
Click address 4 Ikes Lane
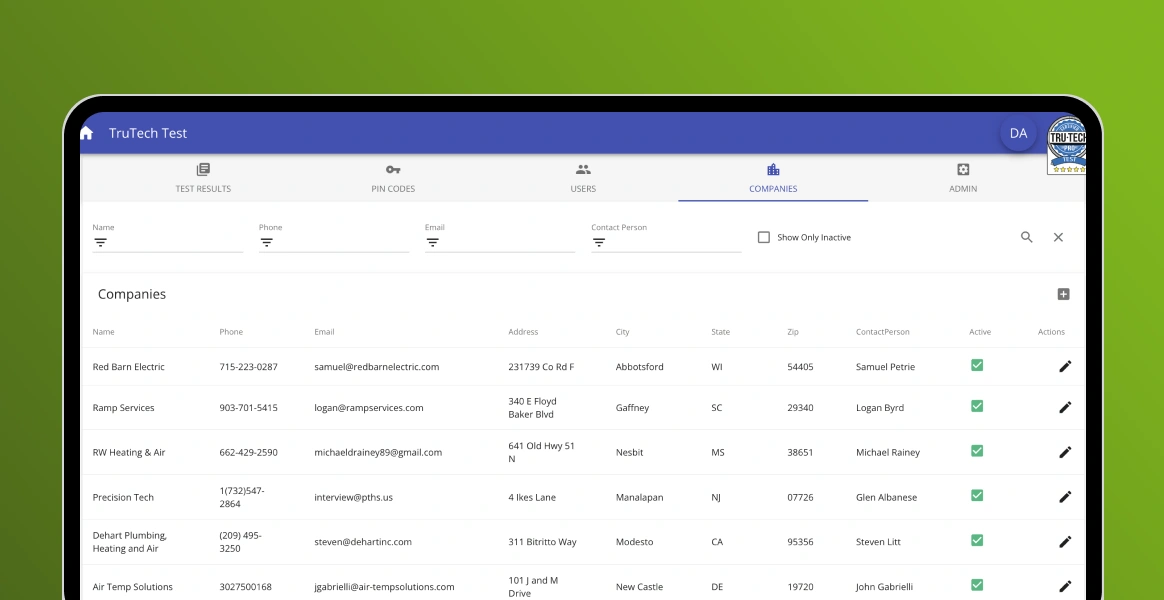click(x=532, y=498)
